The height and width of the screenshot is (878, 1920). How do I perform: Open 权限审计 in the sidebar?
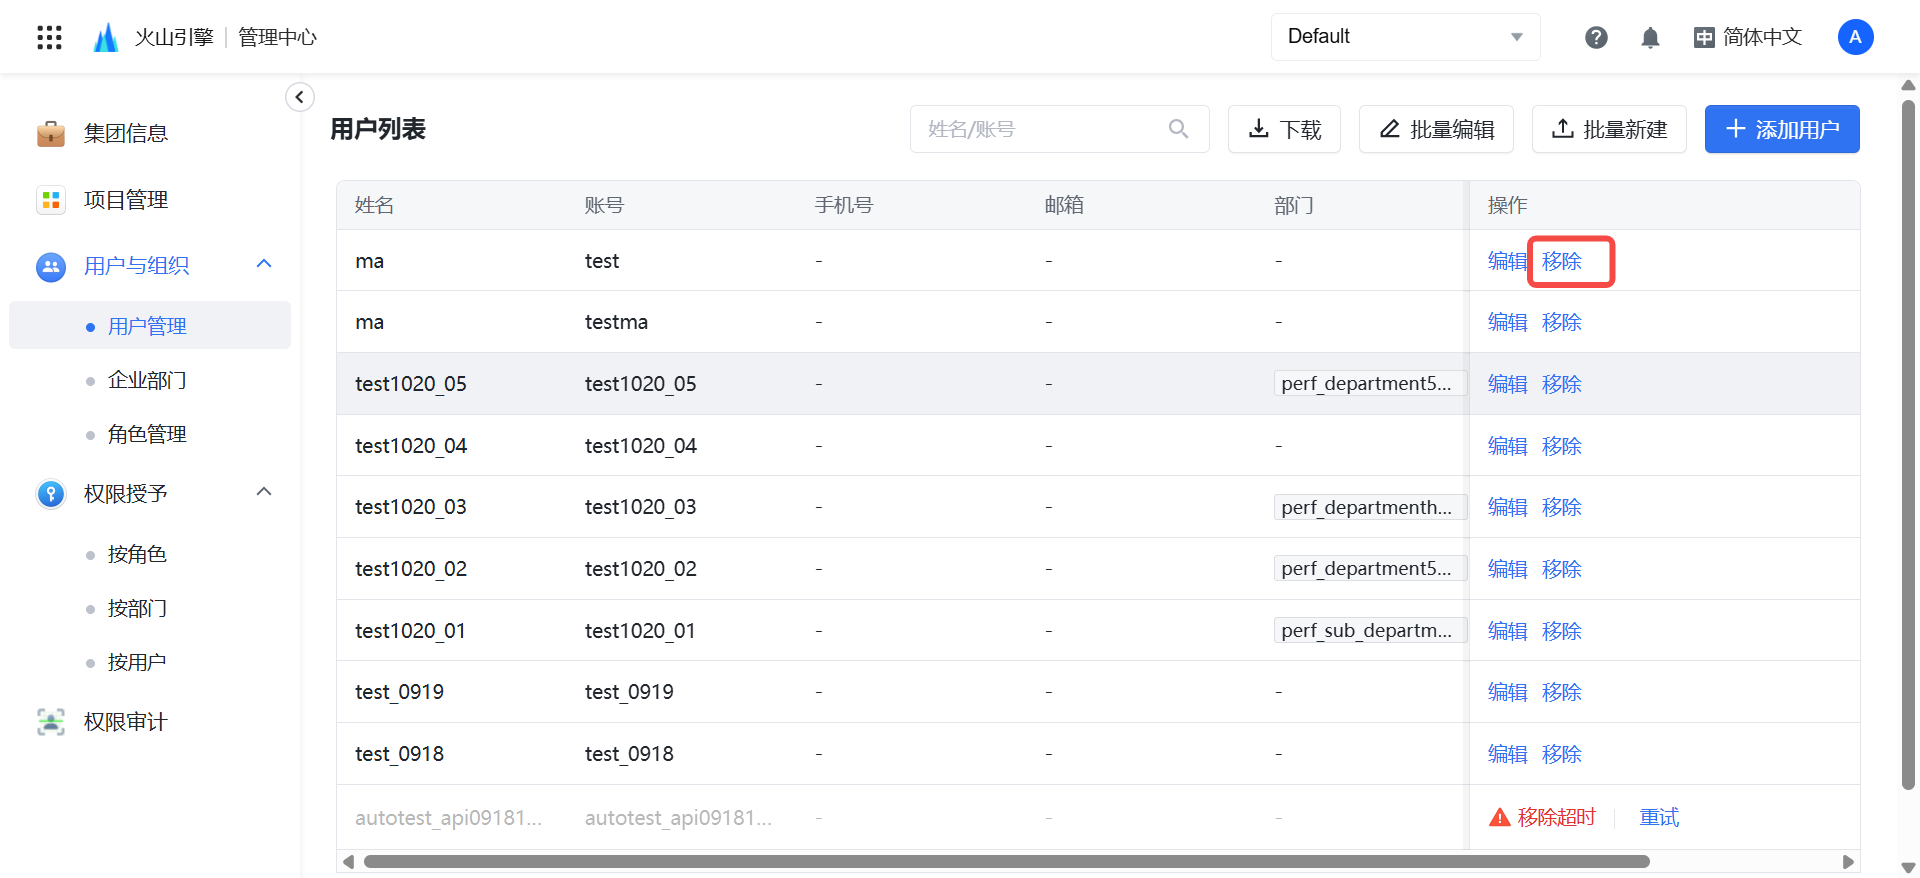(x=125, y=721)
